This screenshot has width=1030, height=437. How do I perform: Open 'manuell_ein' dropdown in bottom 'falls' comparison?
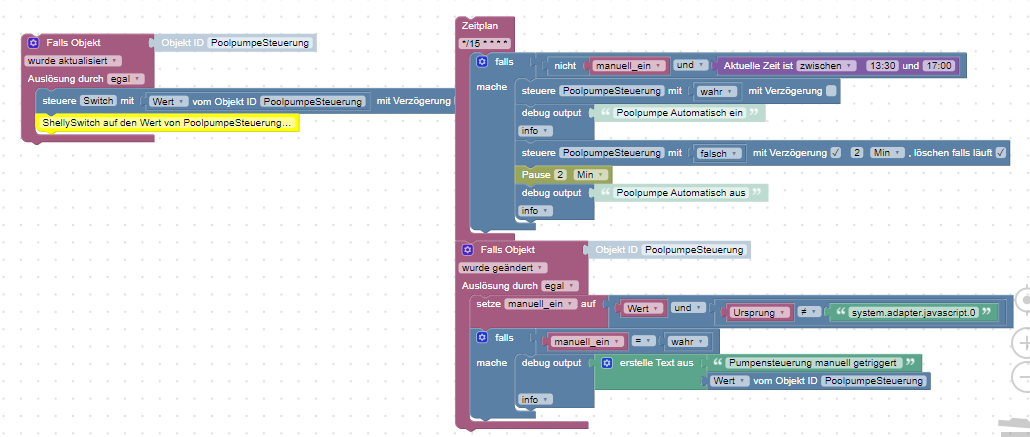(x=587, y=342)
